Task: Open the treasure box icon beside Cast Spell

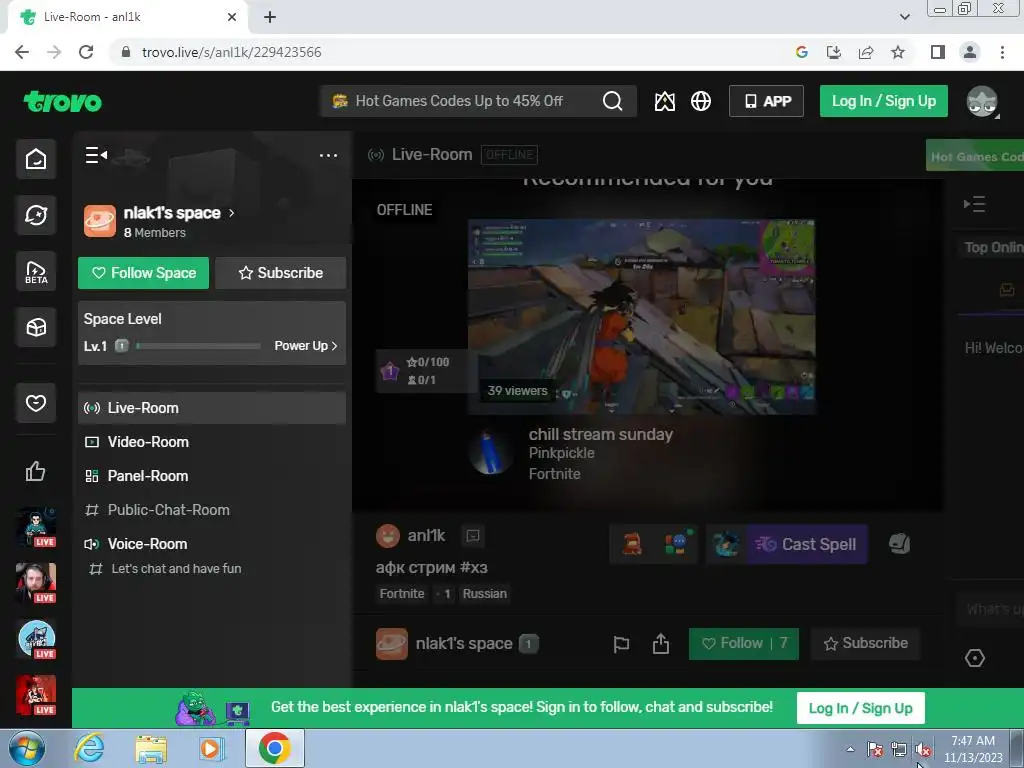Action: coord(899,543)
